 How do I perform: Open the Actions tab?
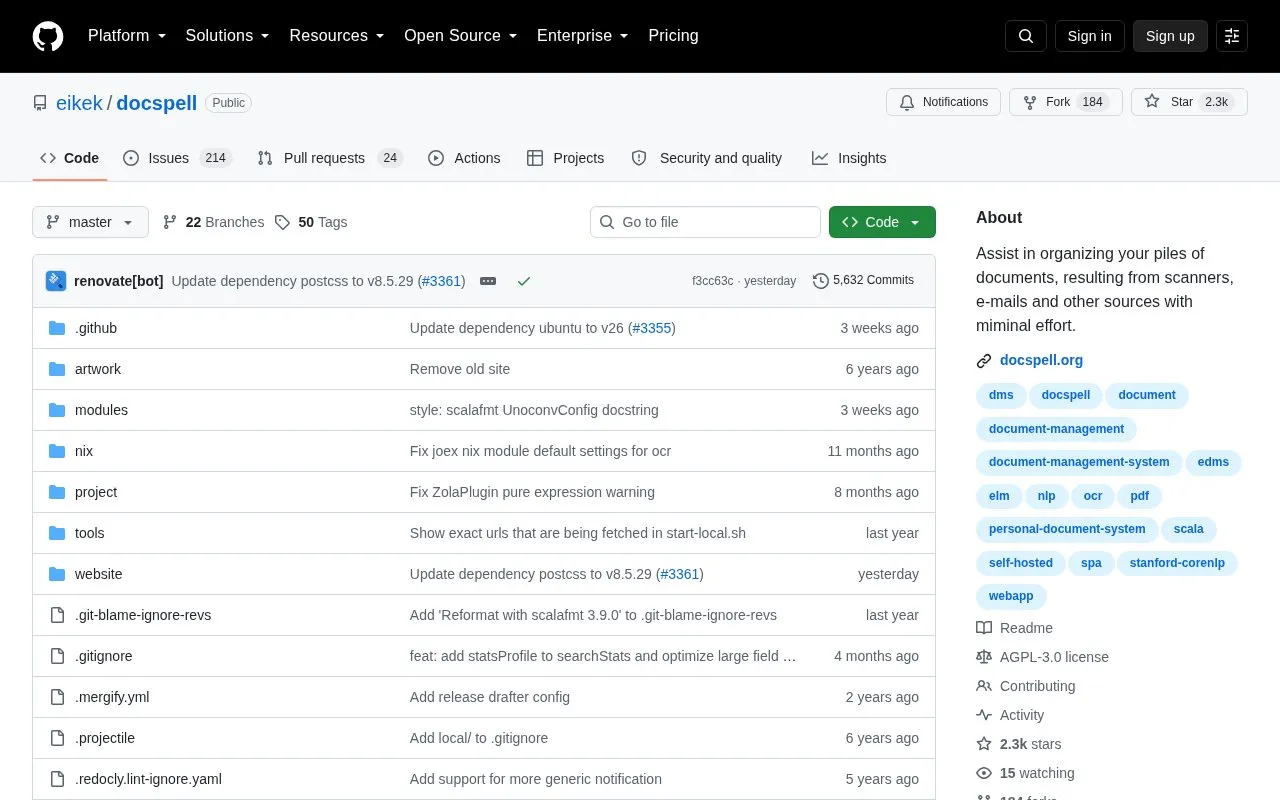(464, 158)
